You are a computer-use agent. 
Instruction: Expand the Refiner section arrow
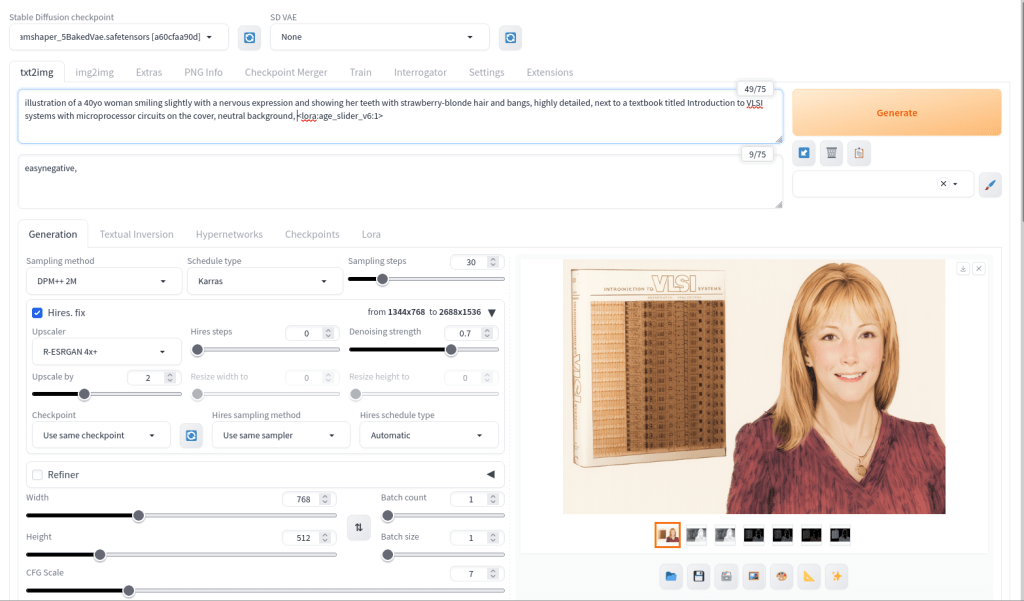tap(490, 474)
